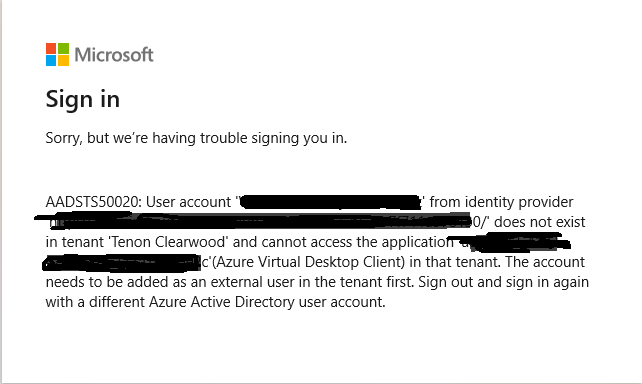
Task: Click the Sign in heading
Action: point(83,100)
